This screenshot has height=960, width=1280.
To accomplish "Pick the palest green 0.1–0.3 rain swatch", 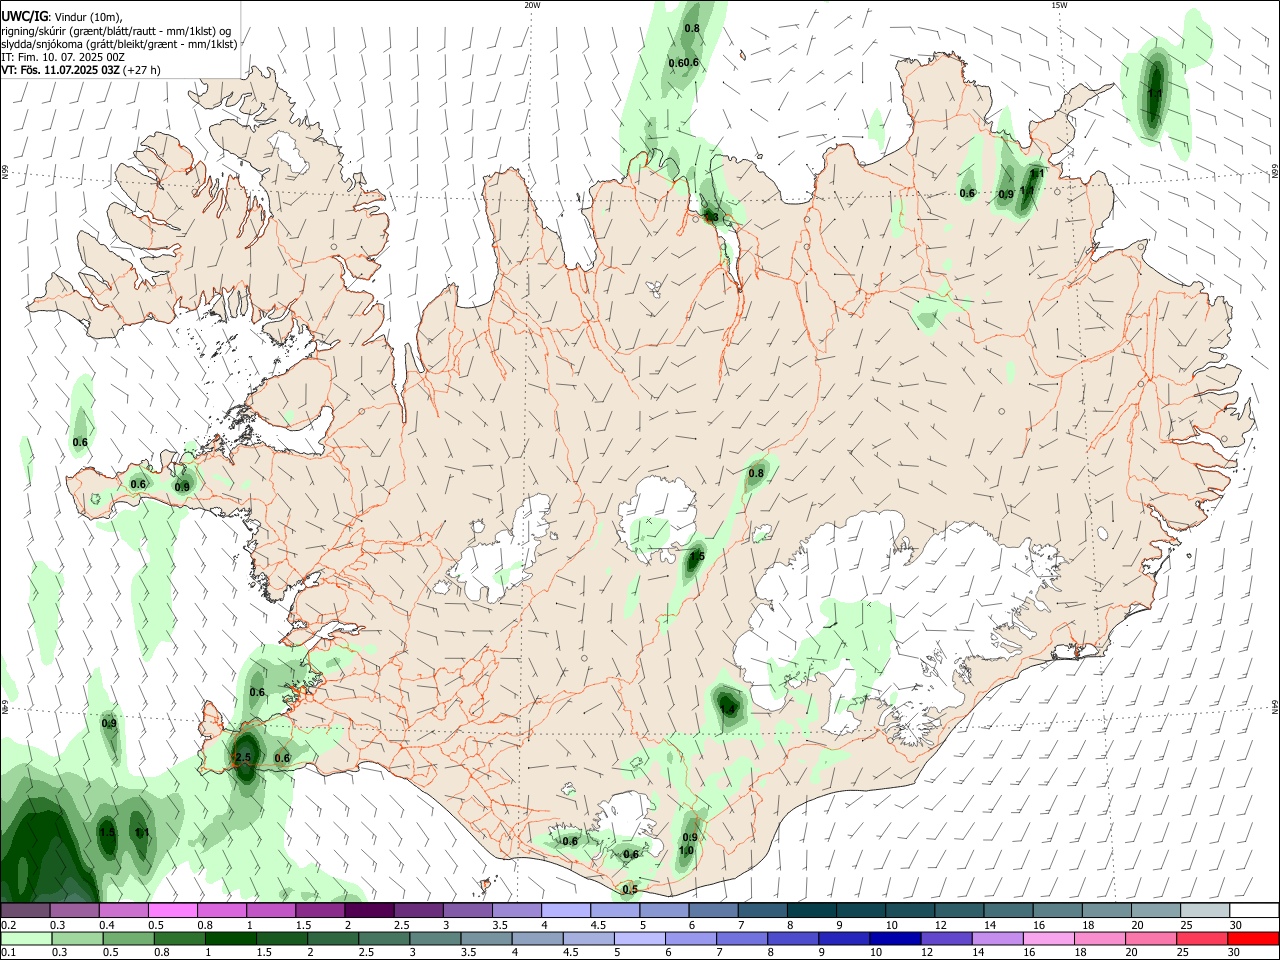I will [25, 939].
